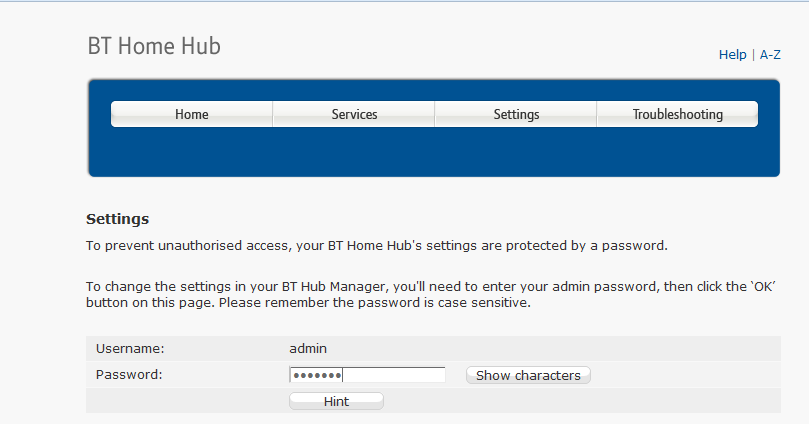Viewport: 809px width, 424px height.
Task: Focus the admin password input field
Action: coord(394,375)
